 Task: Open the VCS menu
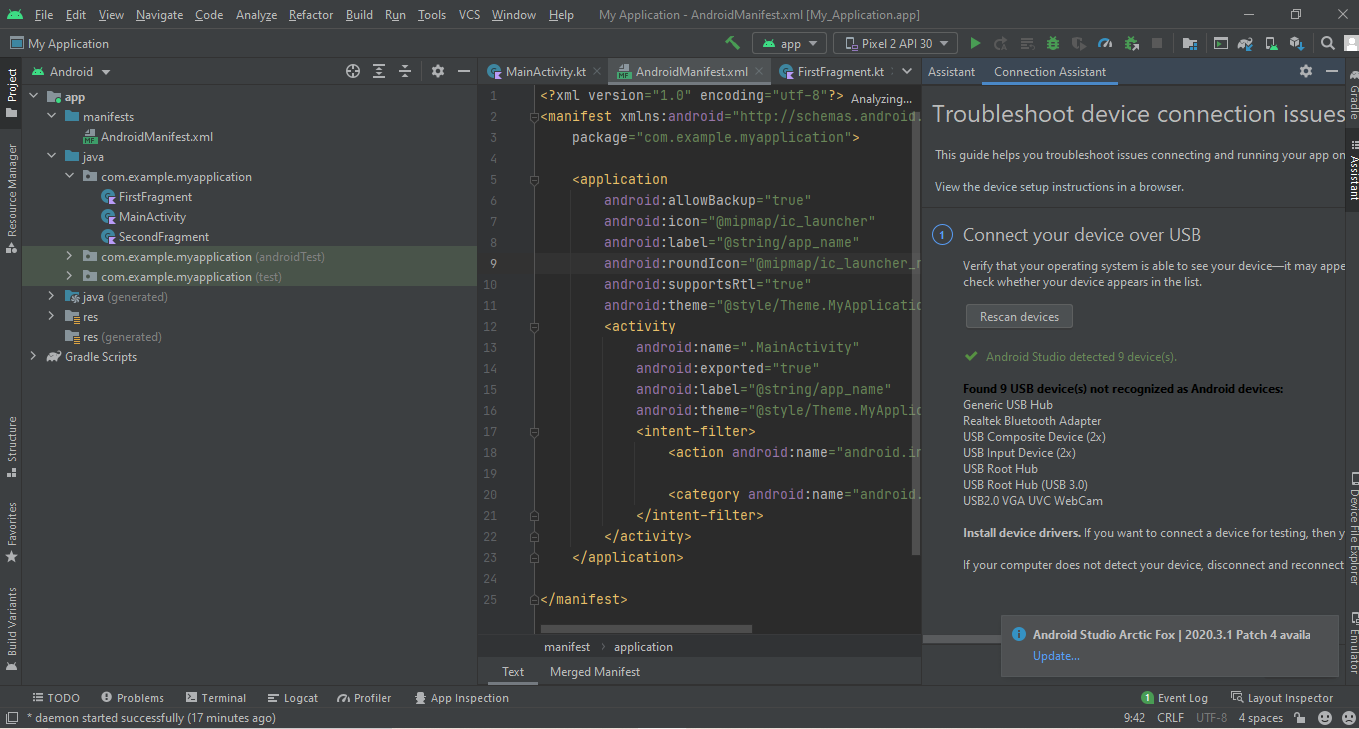[469, 15]
